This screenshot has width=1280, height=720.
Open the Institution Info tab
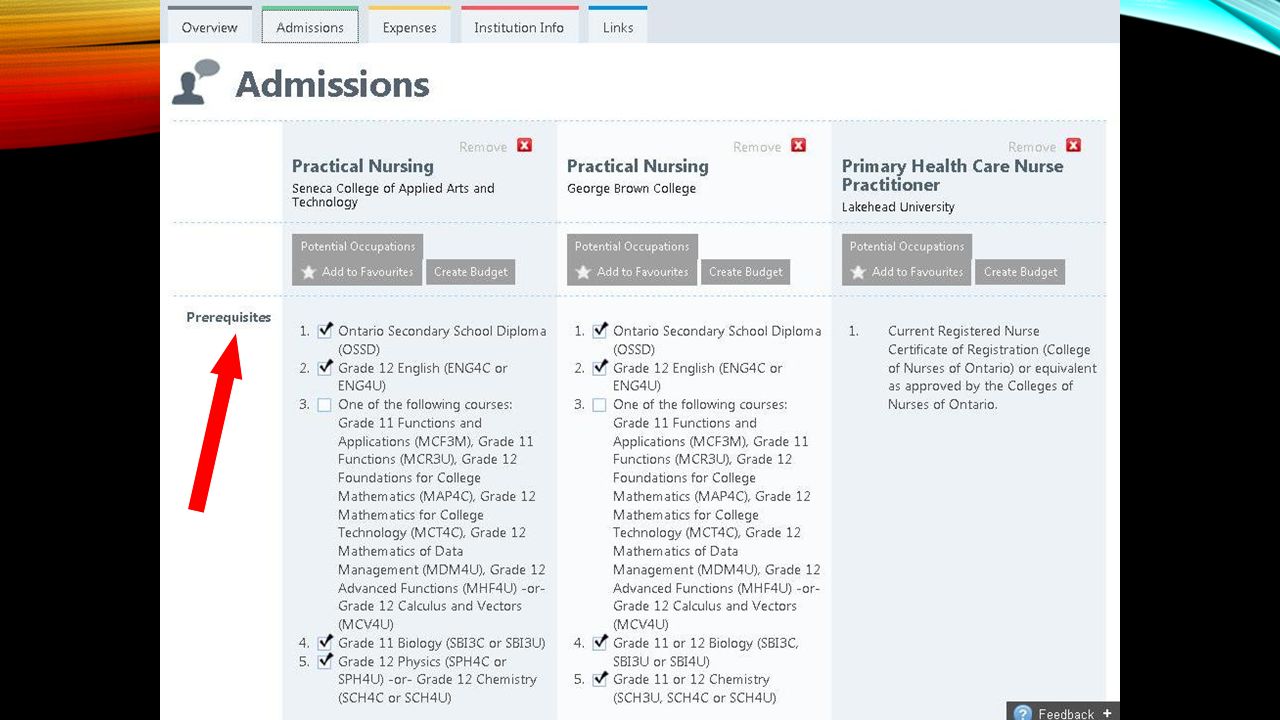519,27
